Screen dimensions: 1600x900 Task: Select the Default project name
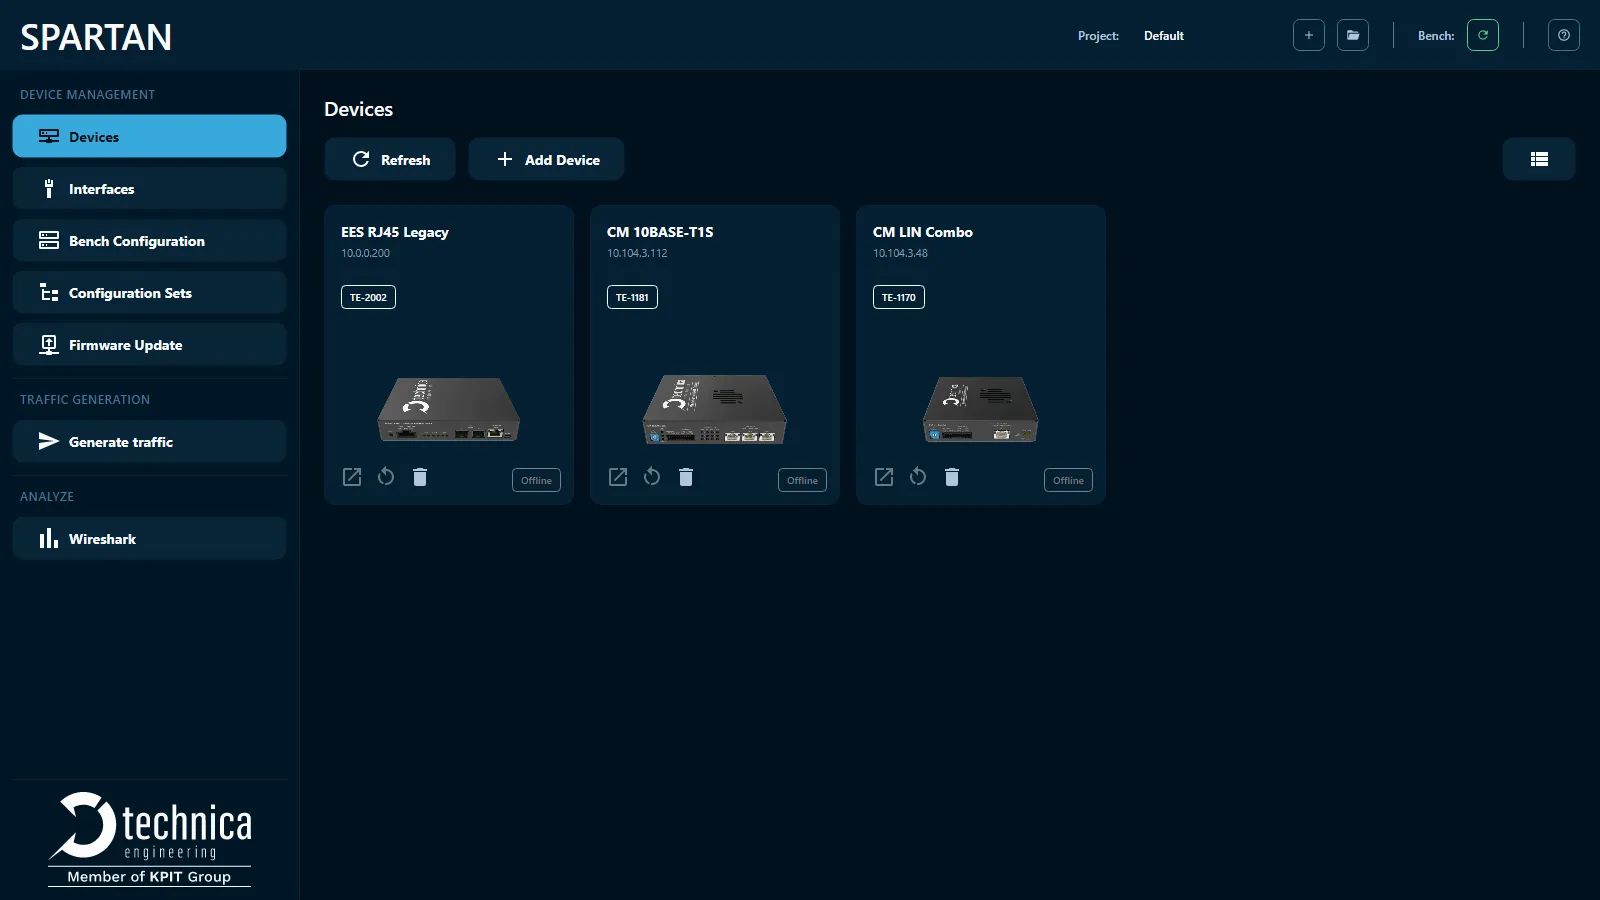pyautogui.click(x=1164, y=36)
